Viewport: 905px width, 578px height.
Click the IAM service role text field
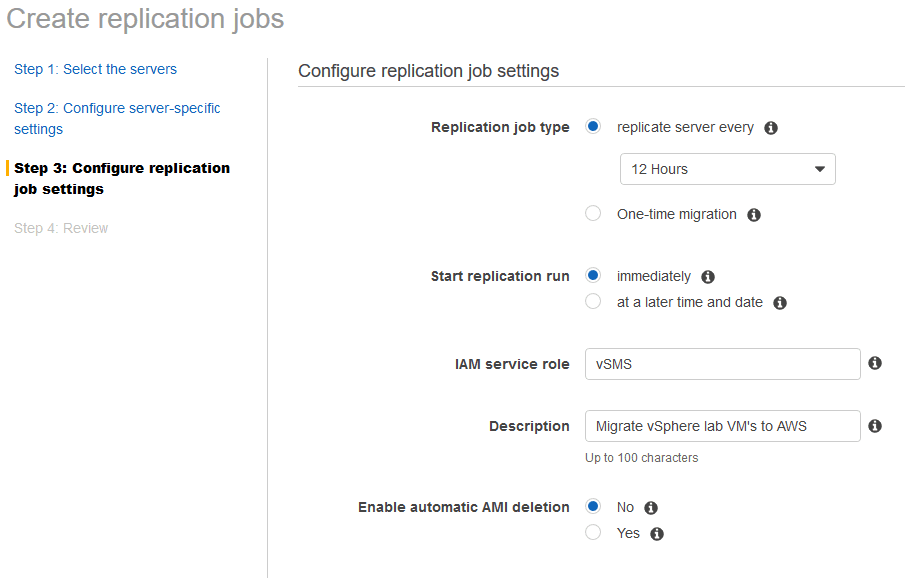click(723, 364)
